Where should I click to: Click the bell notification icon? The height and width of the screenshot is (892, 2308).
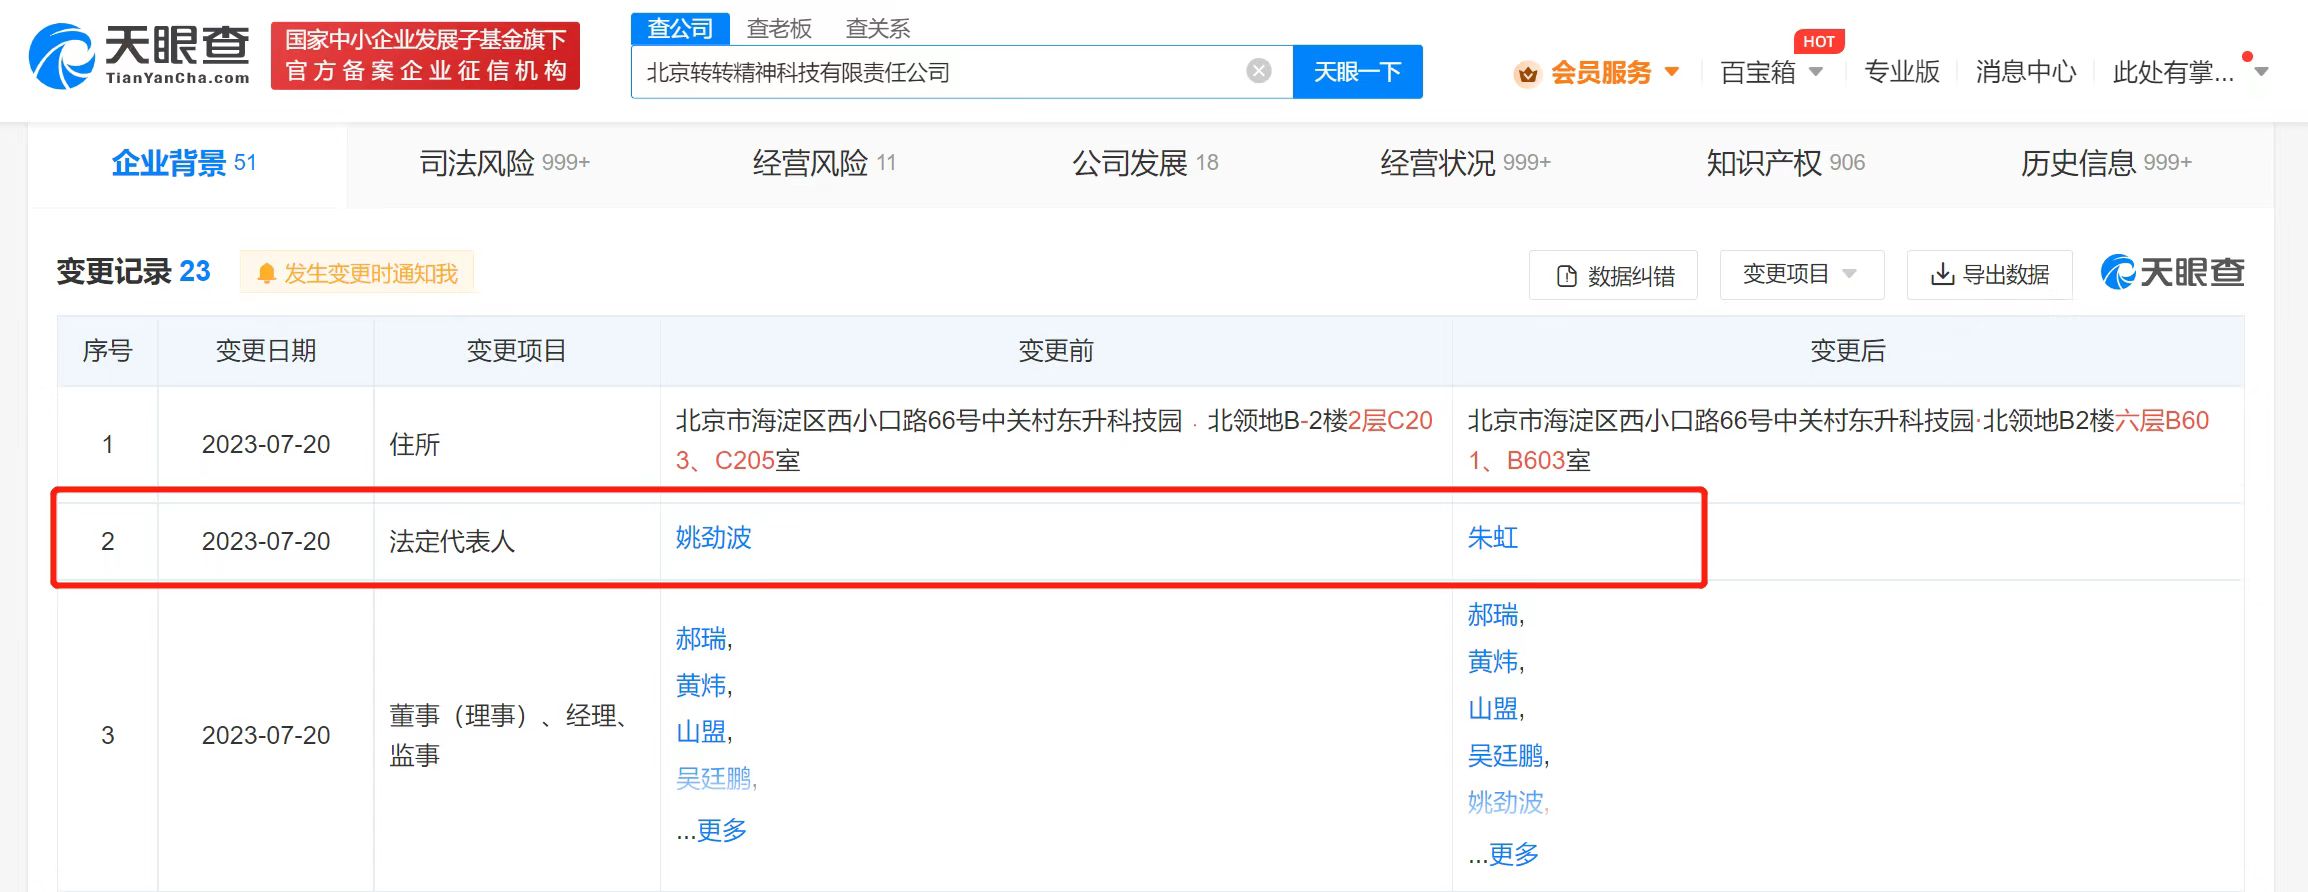pos(266,274)
